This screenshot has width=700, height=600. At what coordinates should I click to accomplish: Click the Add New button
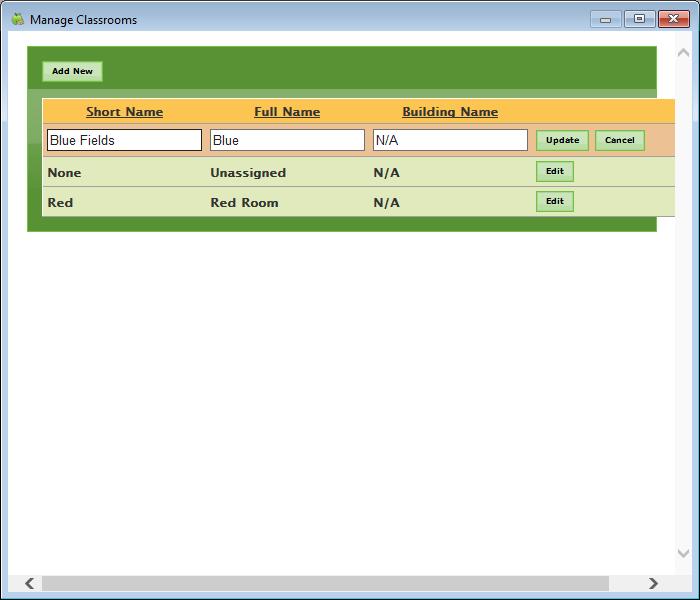coord(72,71)
